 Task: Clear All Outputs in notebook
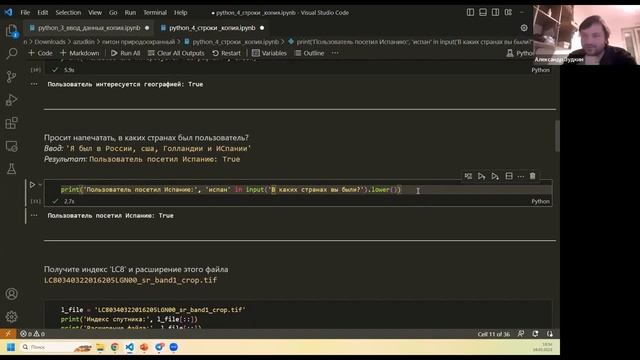coord(176,53)
